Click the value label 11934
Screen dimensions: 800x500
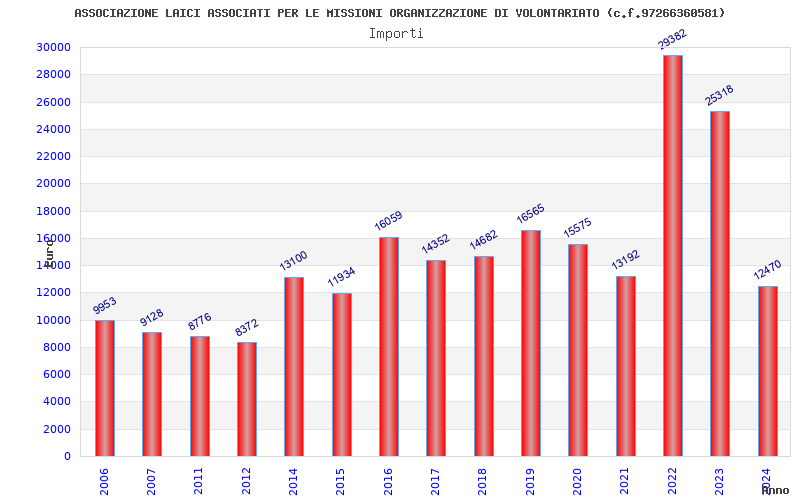341,277
